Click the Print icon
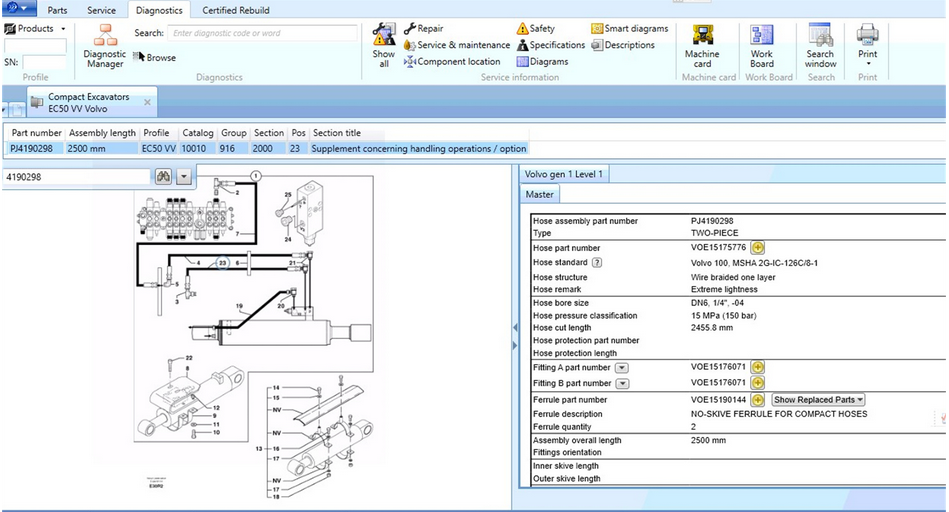The image size is (949, 512). [867, 36]
